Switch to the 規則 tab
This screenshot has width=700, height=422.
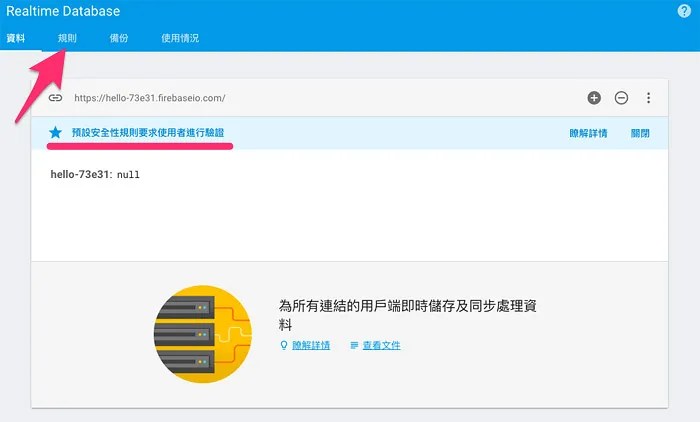pyautogui.click(x=67, y=38)
